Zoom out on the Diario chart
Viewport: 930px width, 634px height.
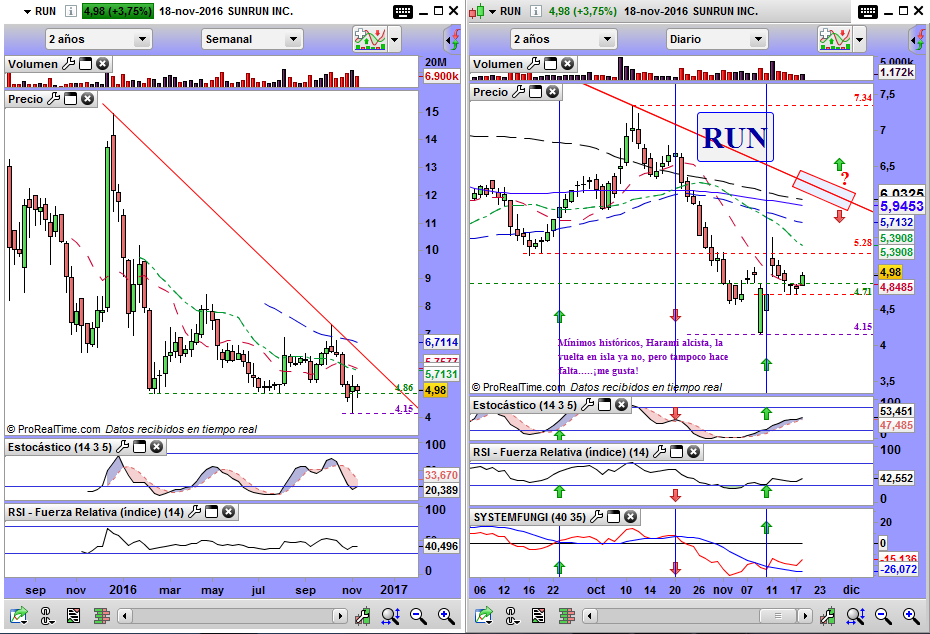point(883,616)
